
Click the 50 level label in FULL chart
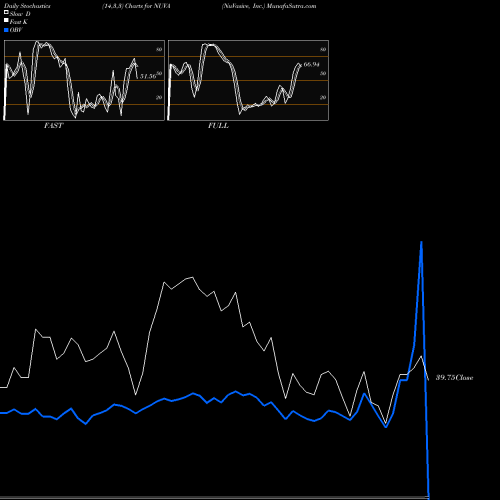click(323, 73)
